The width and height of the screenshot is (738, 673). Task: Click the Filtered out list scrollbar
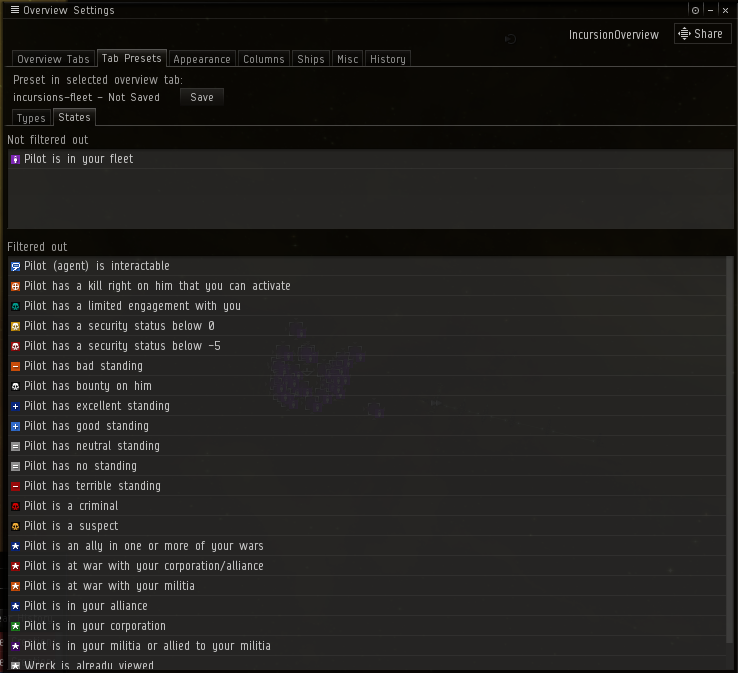coord(730,449)
